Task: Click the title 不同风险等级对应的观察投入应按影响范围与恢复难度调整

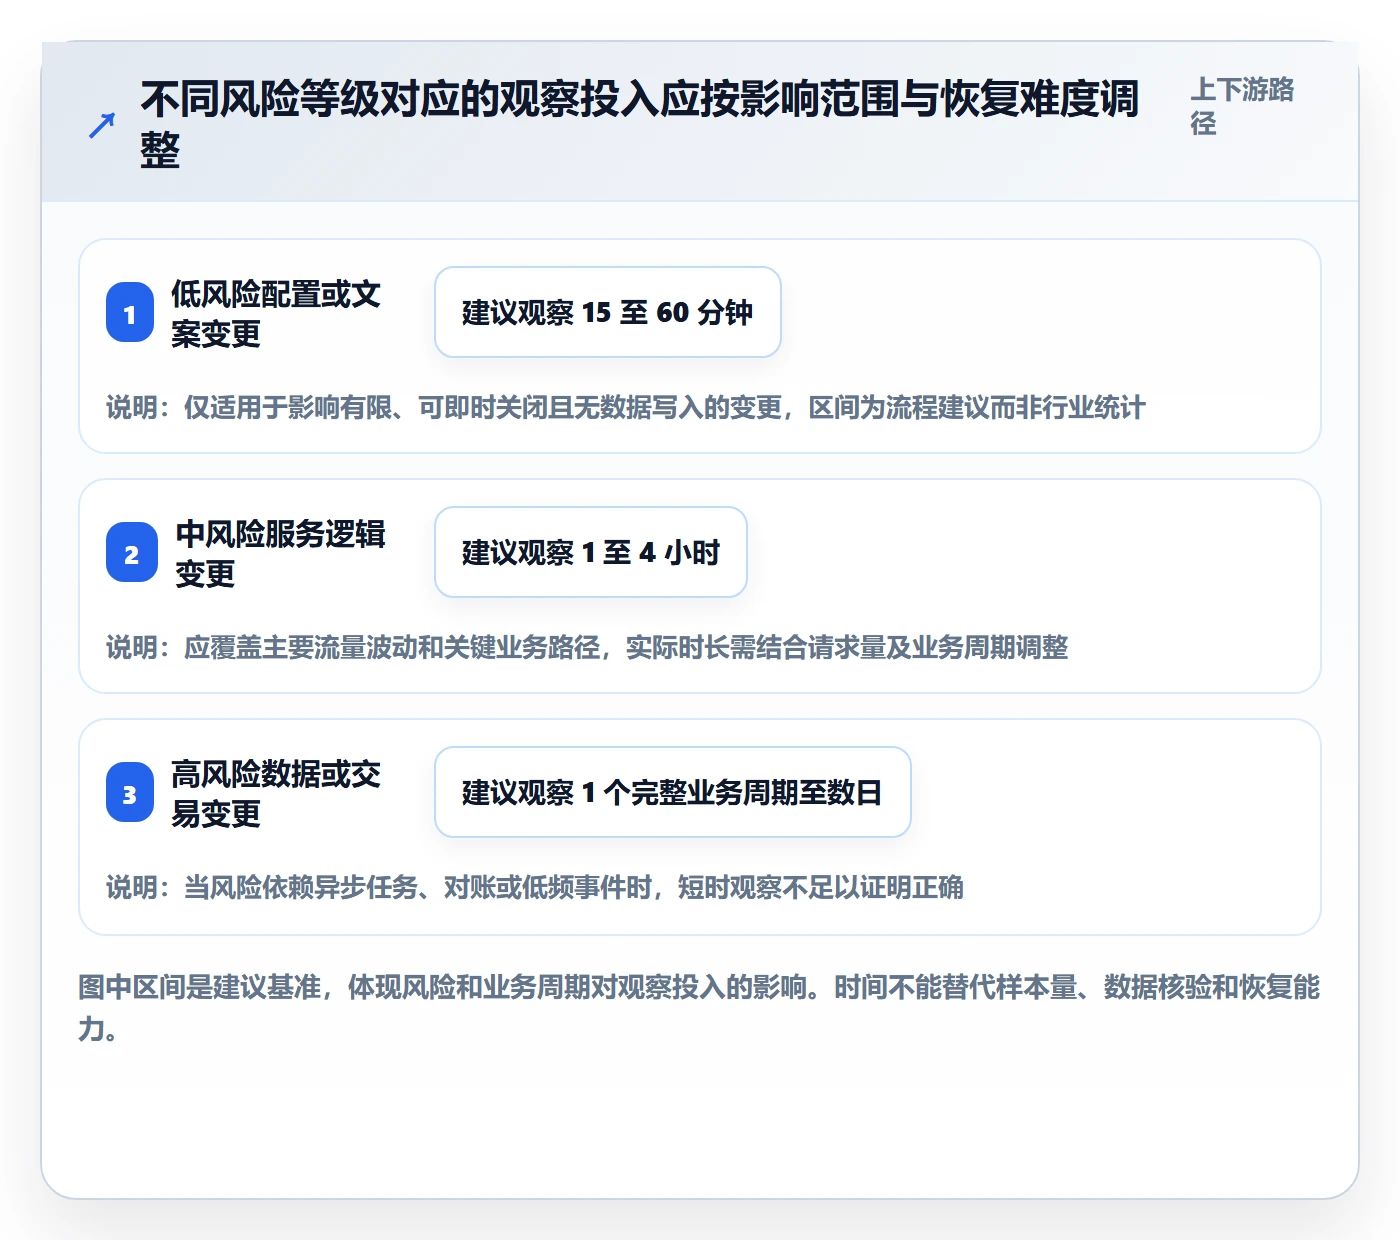Action: [640, 125]
